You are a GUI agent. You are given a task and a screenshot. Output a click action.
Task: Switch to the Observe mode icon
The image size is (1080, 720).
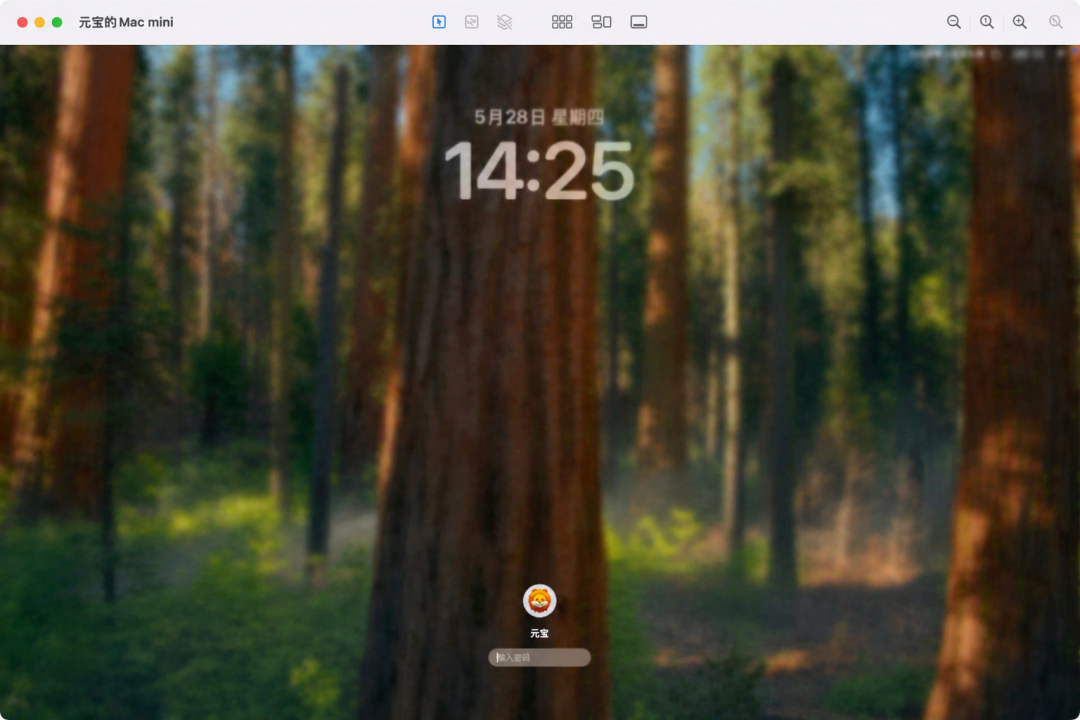pos(472,22)
